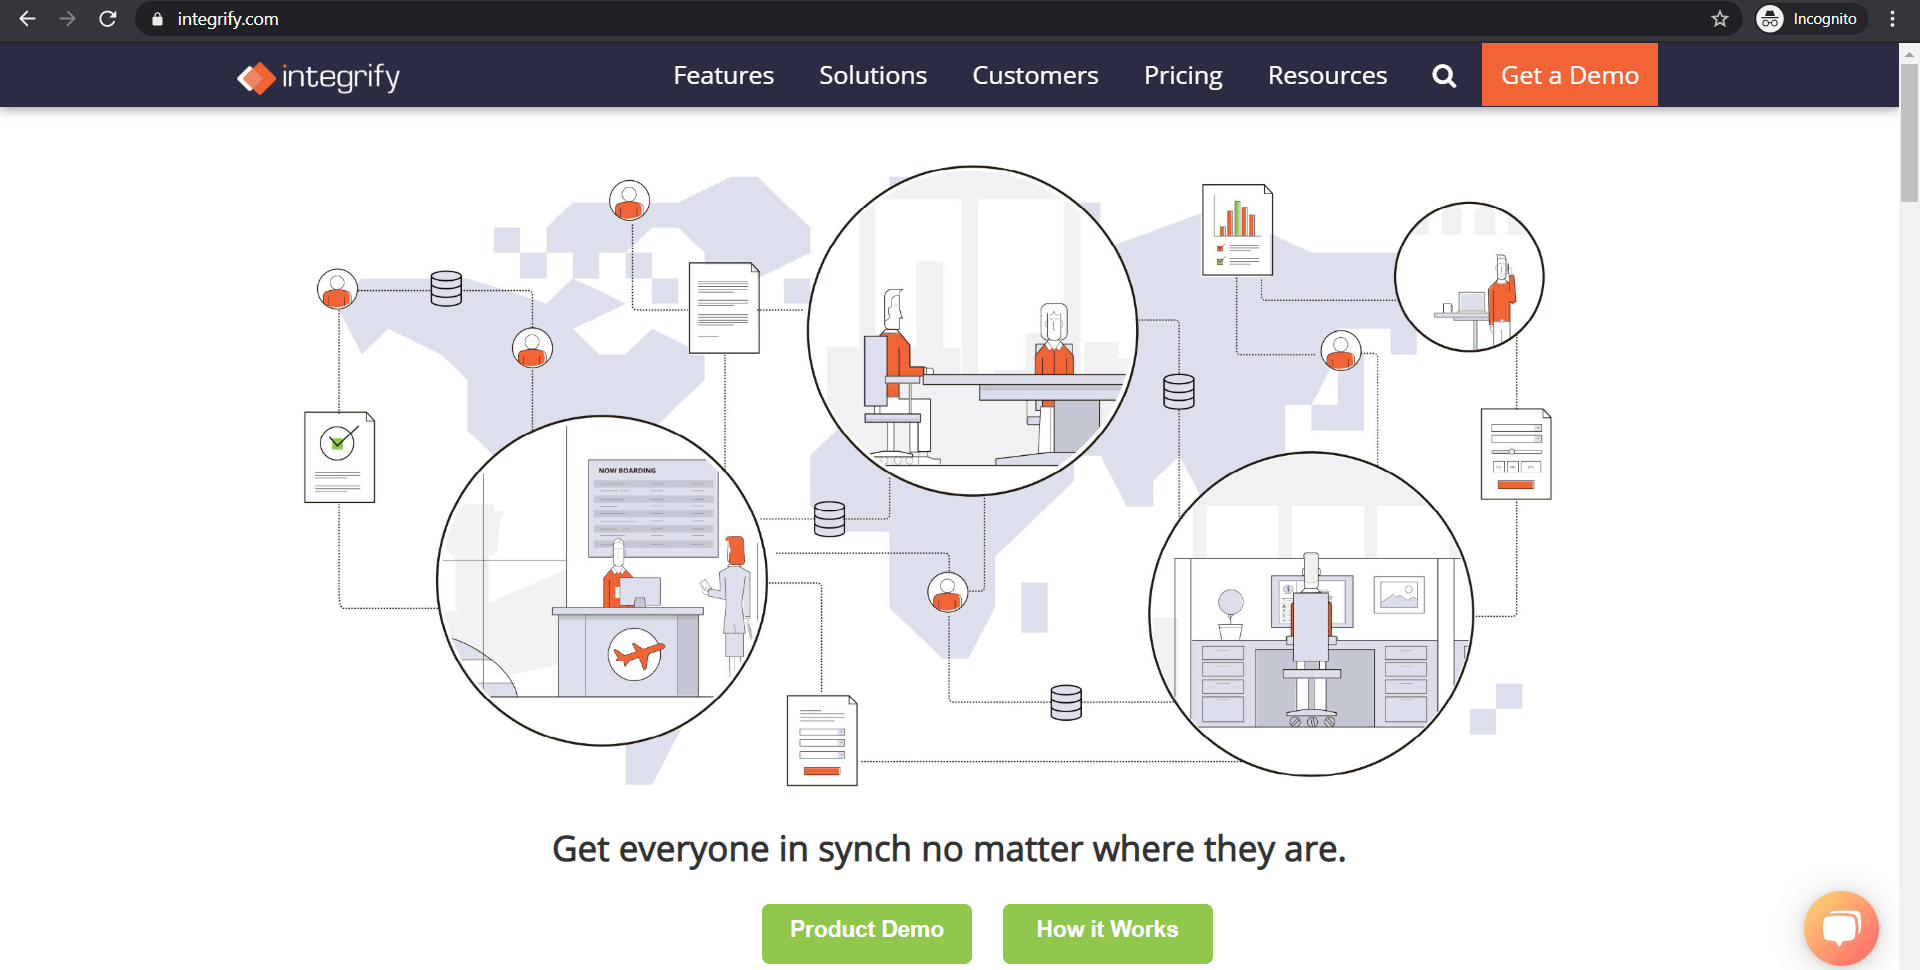
Task: Go to the Pricing page
Action: tap(1183, 76)
